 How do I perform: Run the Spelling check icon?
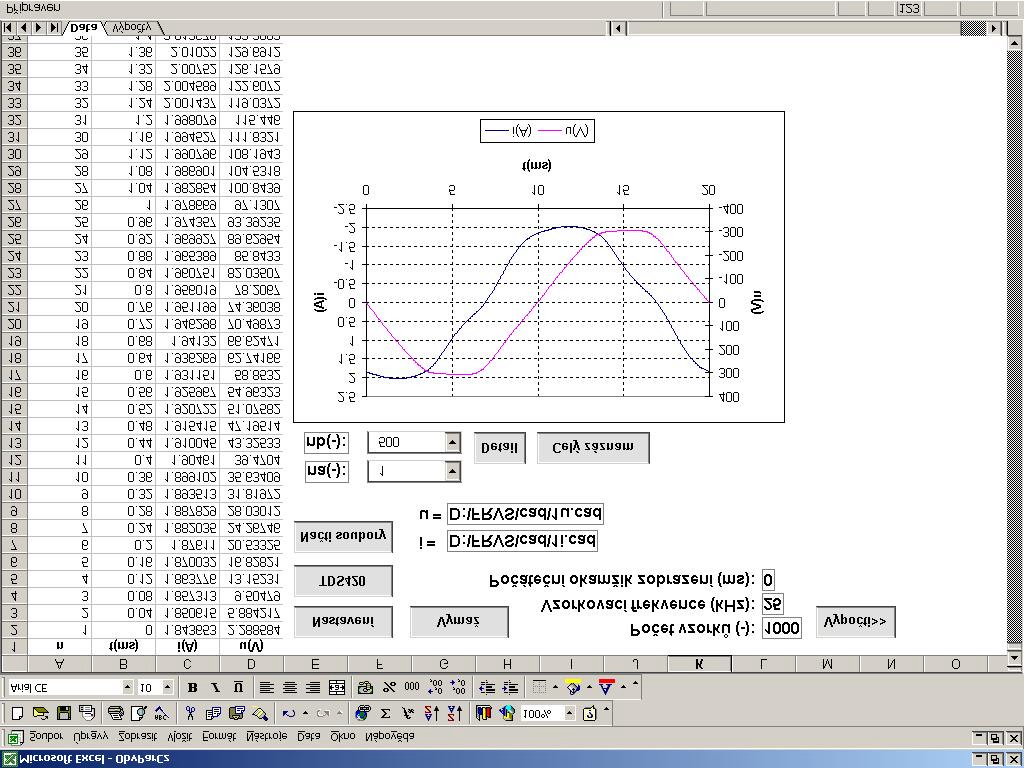click(161, 713)
